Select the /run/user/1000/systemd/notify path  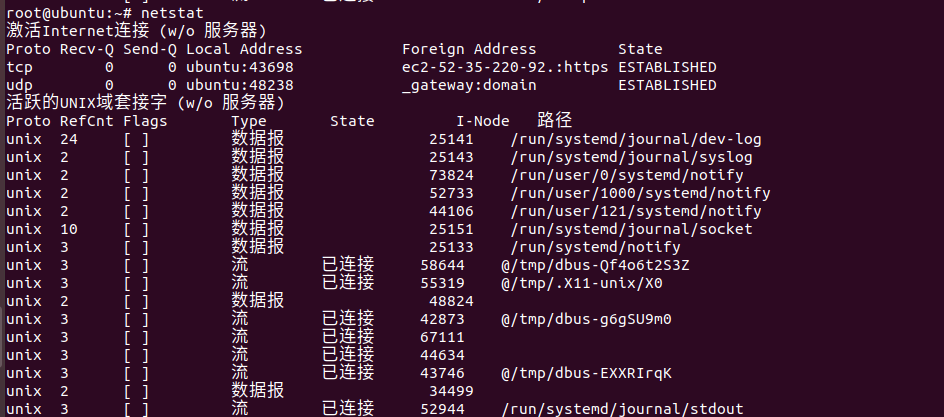[x=641, y=194]
